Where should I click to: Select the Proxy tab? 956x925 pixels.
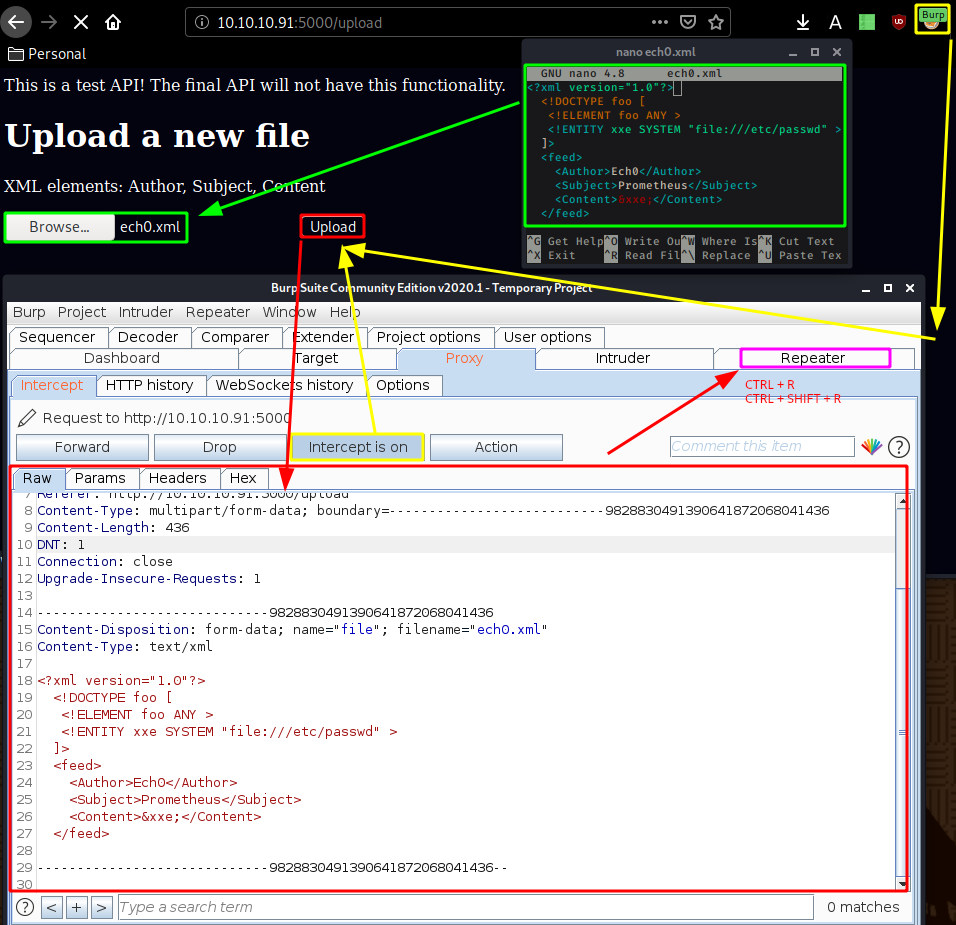[465, 359]
